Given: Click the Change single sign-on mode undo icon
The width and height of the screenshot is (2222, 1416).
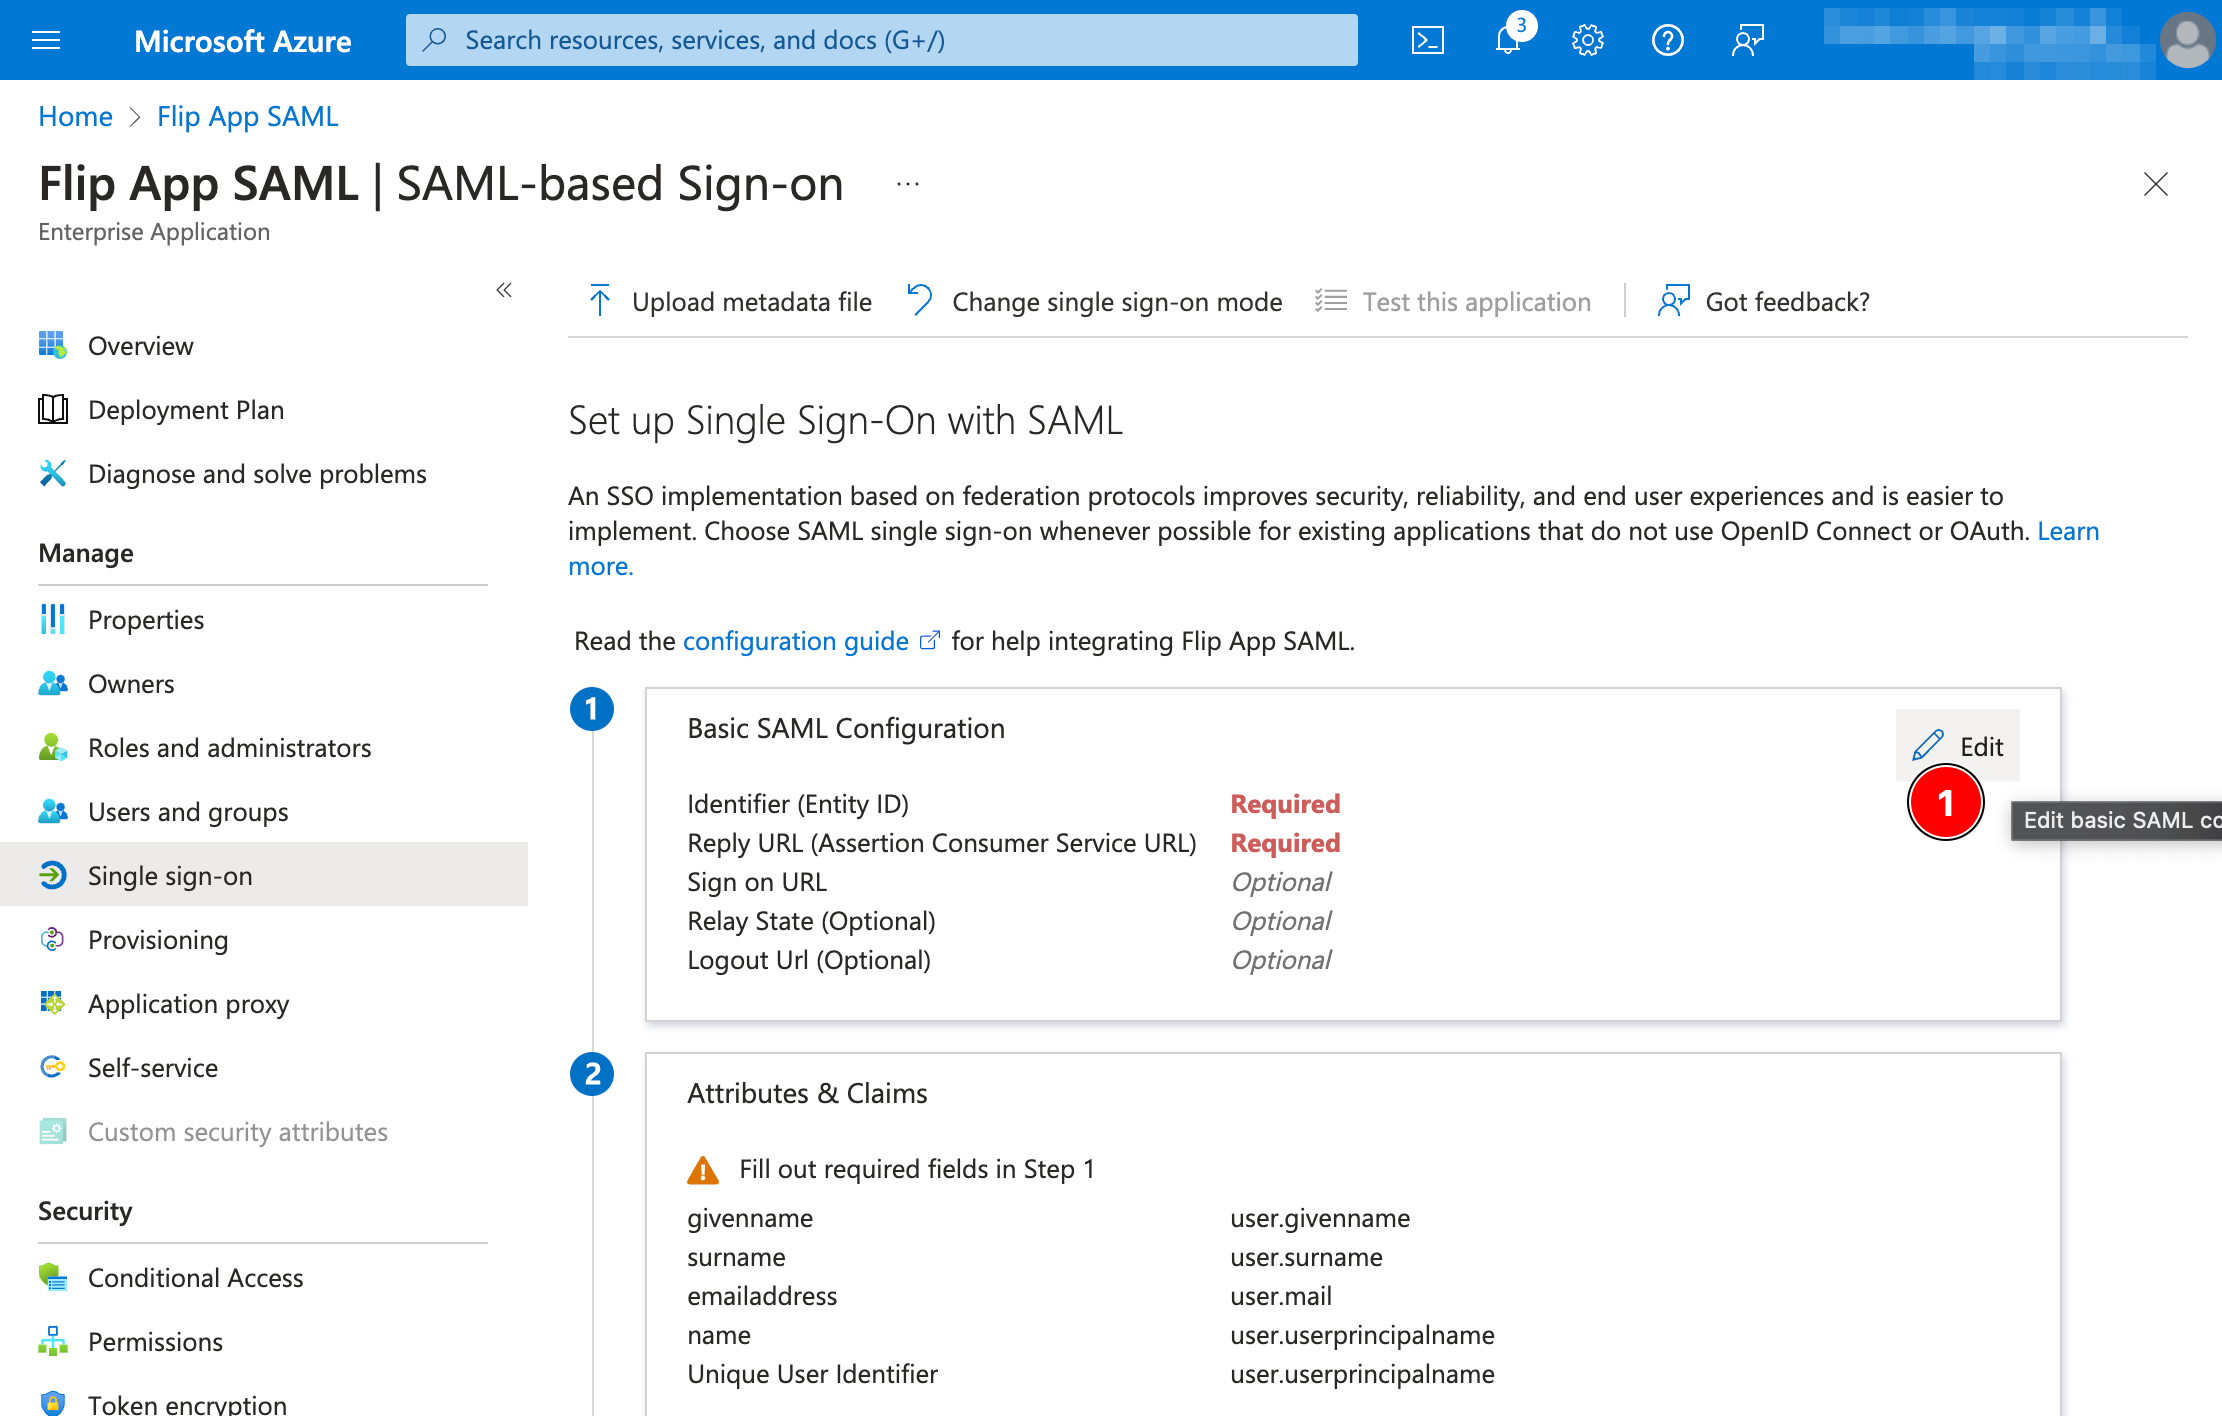Looking at the screenshot, I should [x=919, y=301].
